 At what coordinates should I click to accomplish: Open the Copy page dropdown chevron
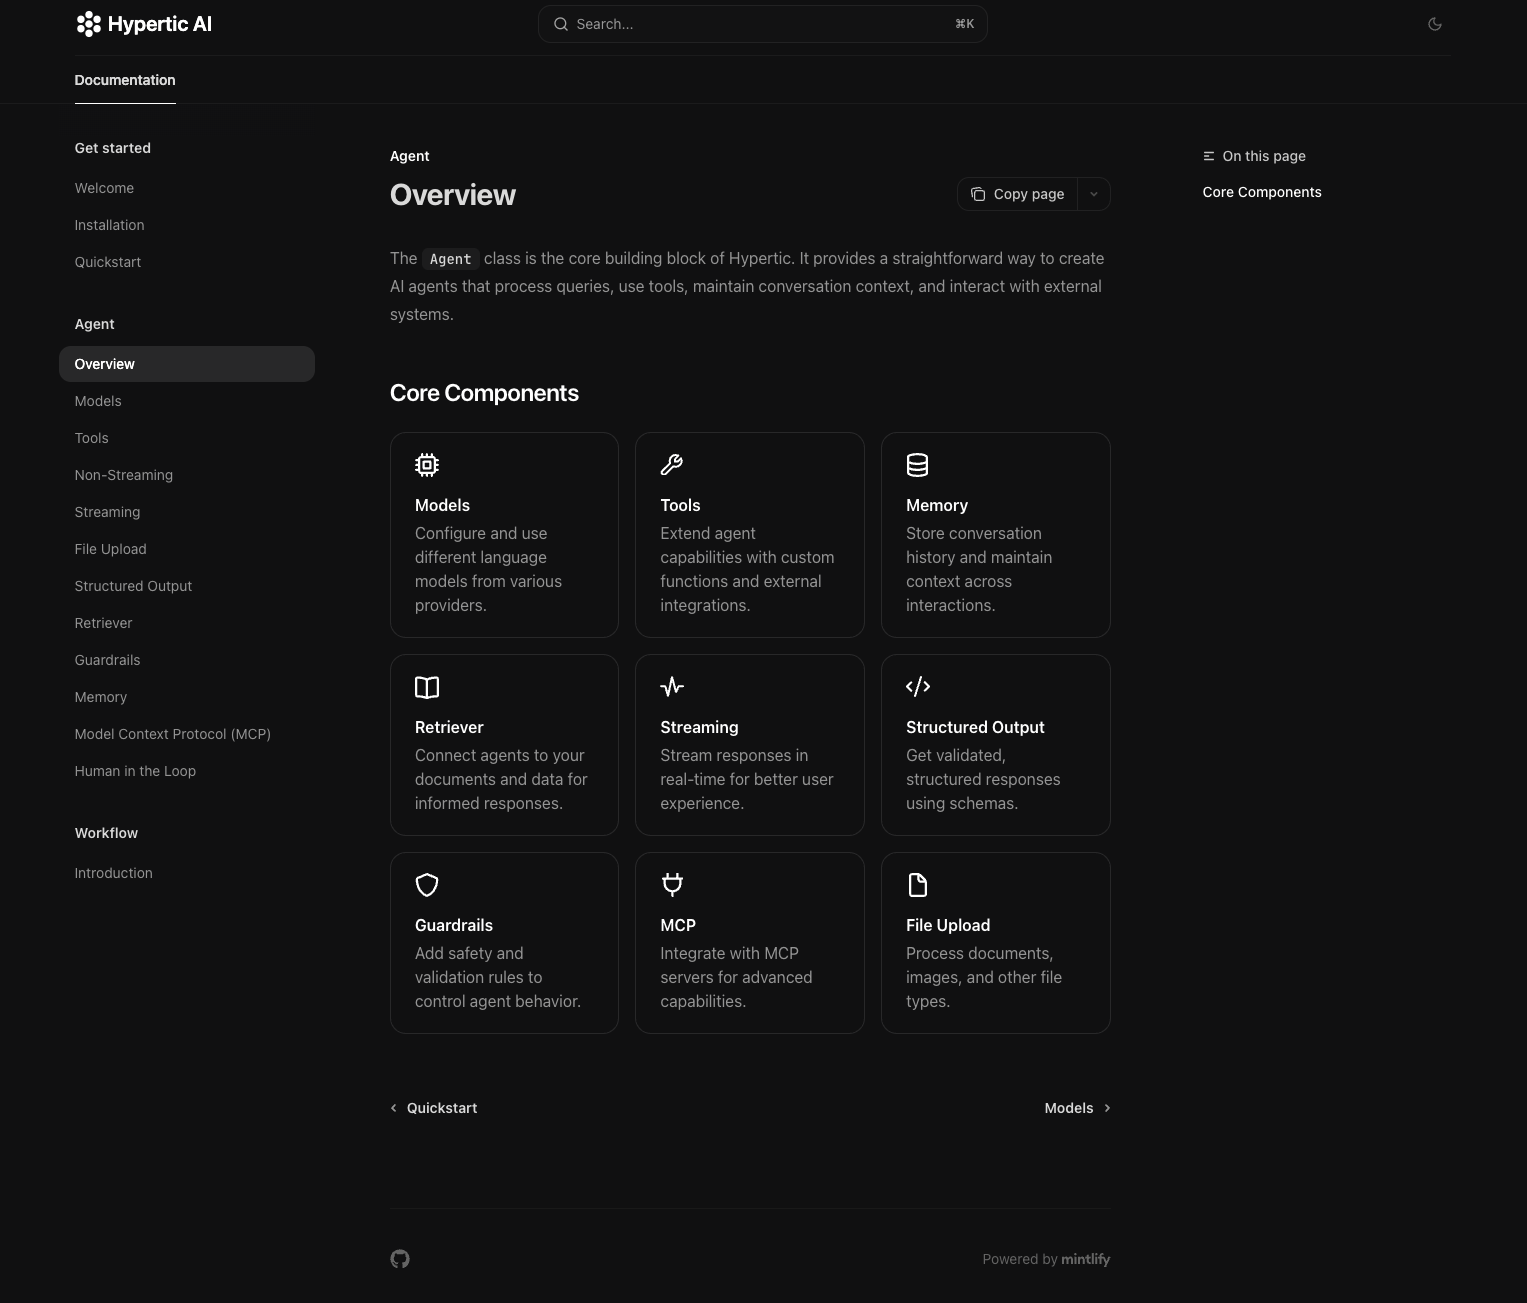click(x=1093, y=193)
